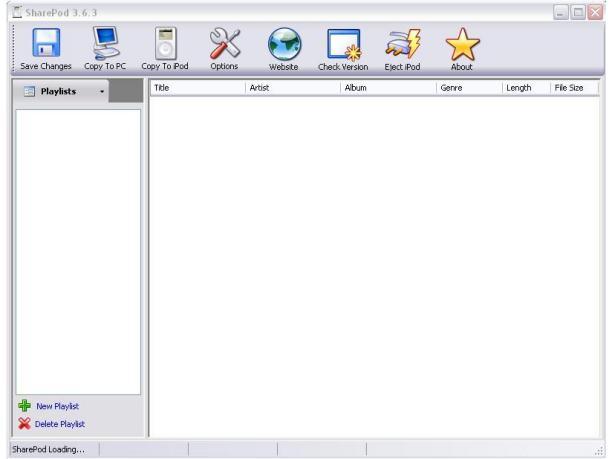612x459 pixels.
Task: Sort tracks by Album column header
Action: [388, 88]
